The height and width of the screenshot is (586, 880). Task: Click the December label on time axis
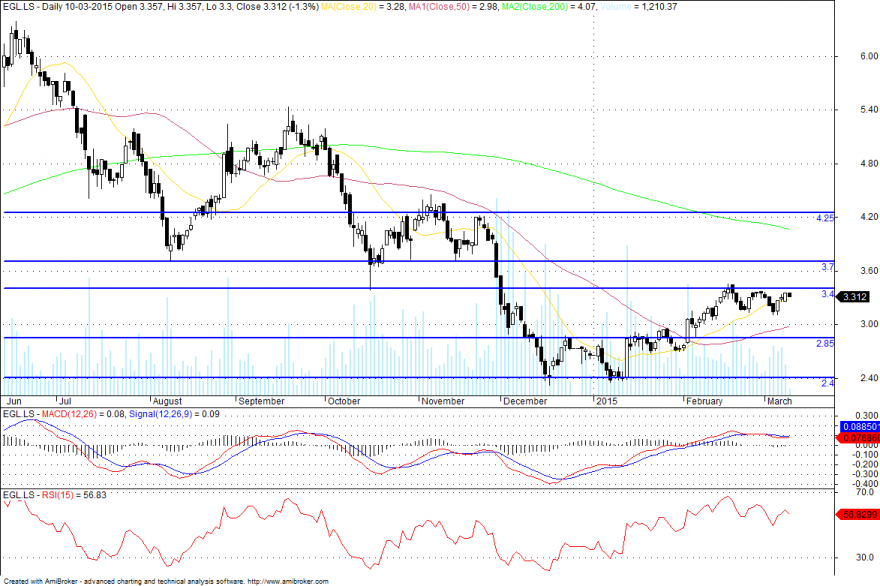(x=525, y=401)
